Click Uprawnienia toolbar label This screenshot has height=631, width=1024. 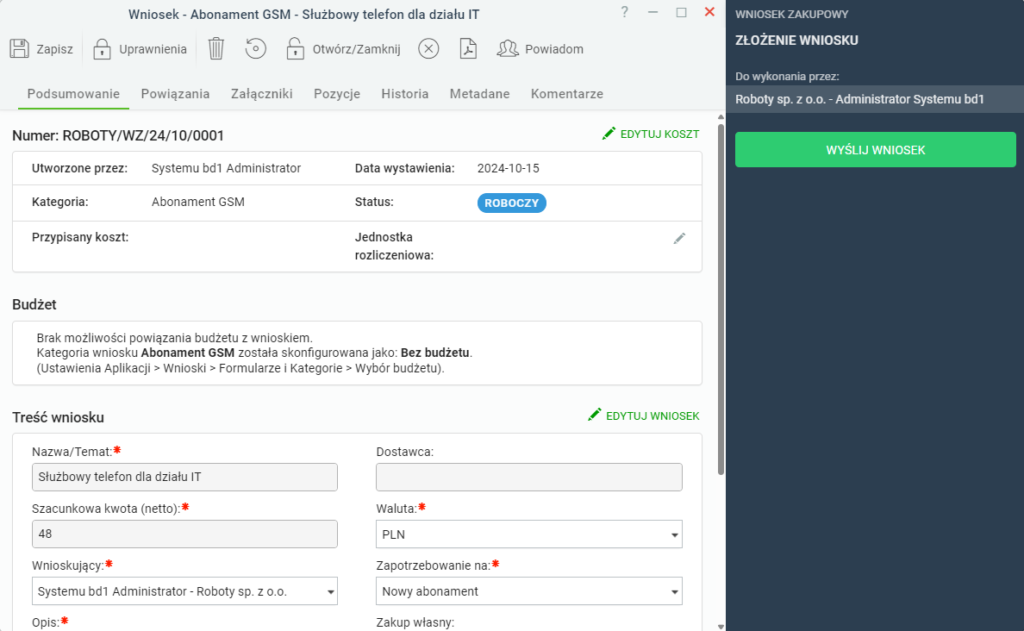click(153, 49)
